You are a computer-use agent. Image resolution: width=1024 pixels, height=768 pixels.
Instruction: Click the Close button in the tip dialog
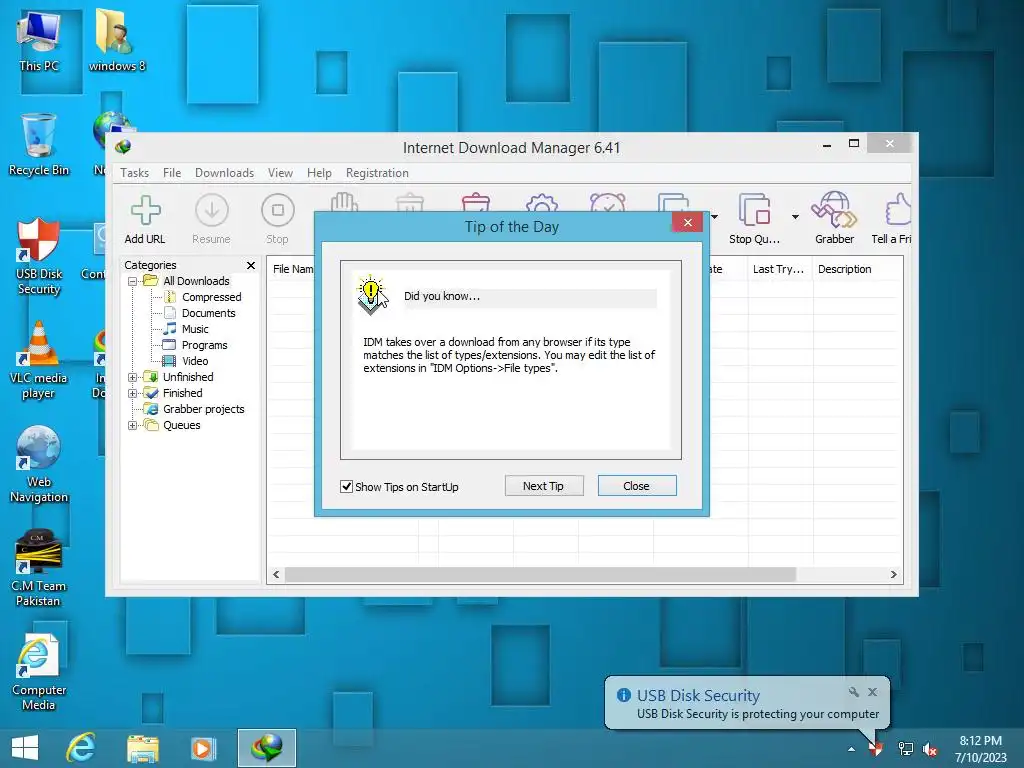pos(637,486)
